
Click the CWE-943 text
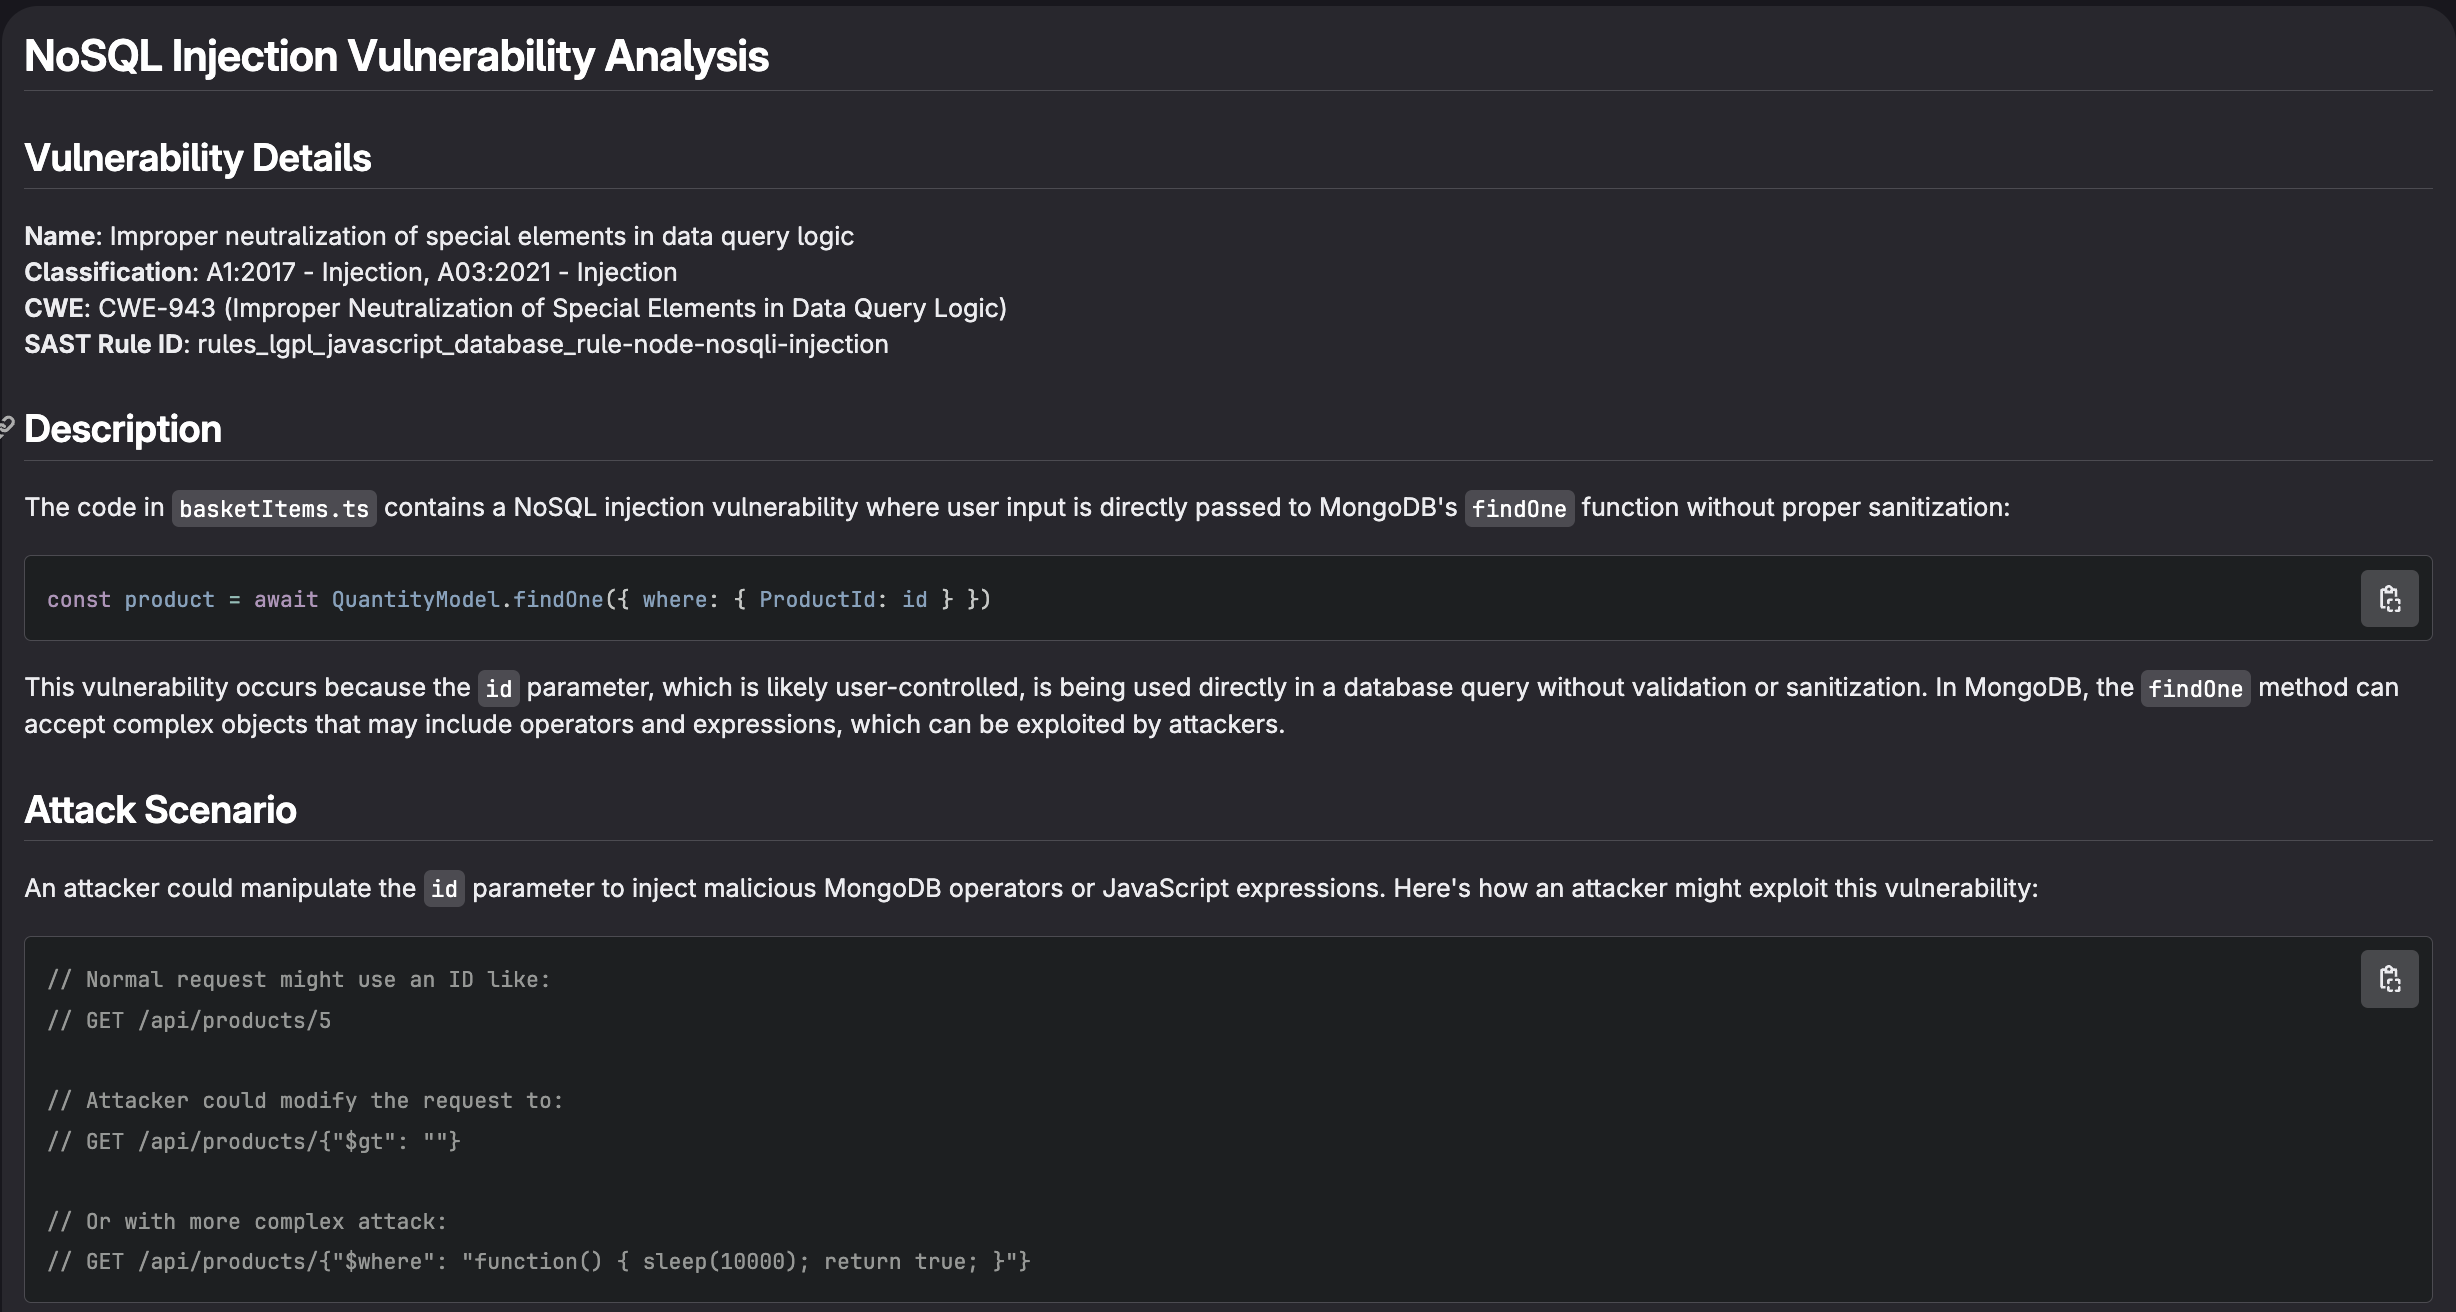(156, 308)
